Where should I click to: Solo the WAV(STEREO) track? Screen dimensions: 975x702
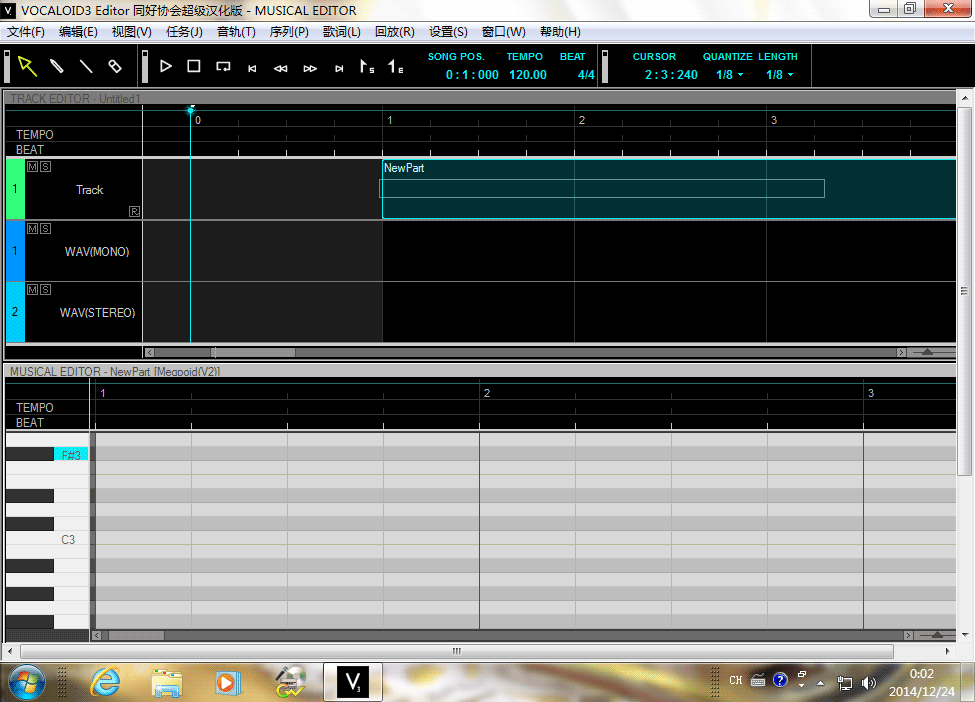tap(45, 290)
